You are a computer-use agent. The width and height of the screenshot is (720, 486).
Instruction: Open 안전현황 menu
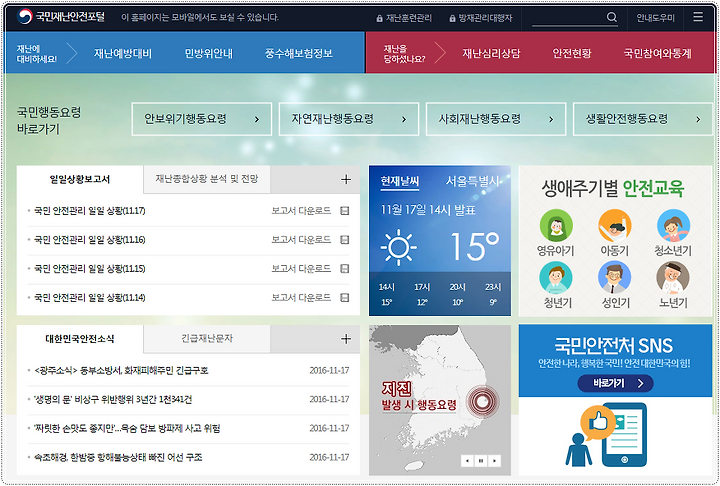572,53
